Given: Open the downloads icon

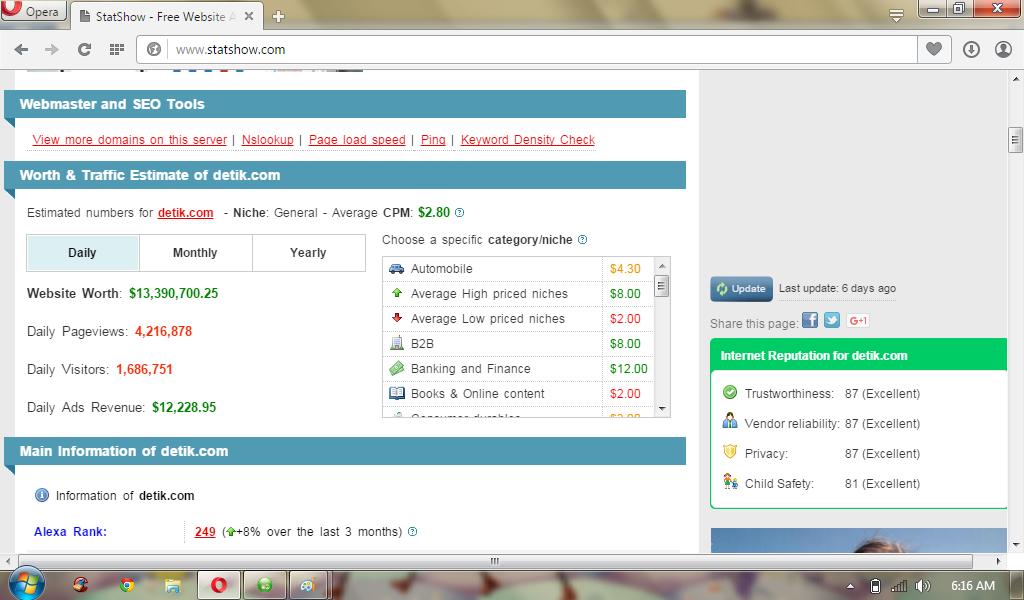Looking at the screenshot, I should pyautogui.click(x=971, y=50).
